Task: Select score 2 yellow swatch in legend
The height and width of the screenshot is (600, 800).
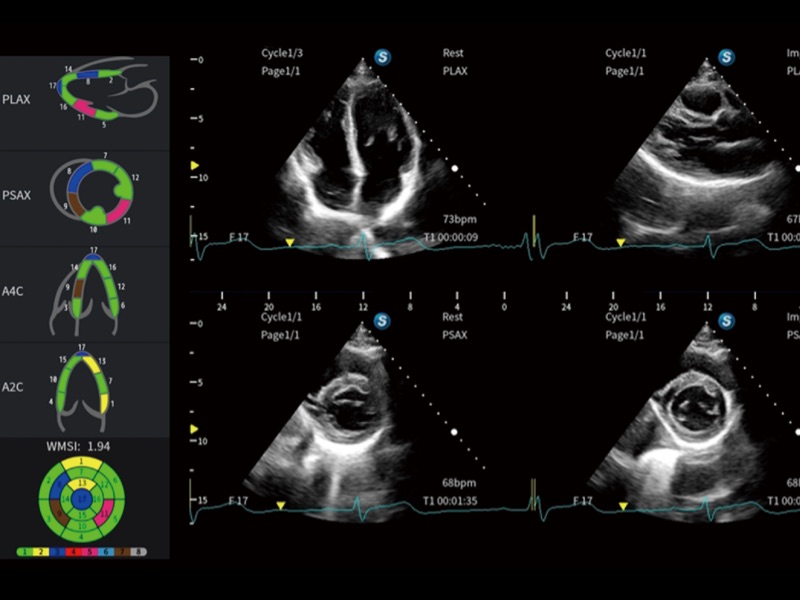Action: [x=43, y=551]
